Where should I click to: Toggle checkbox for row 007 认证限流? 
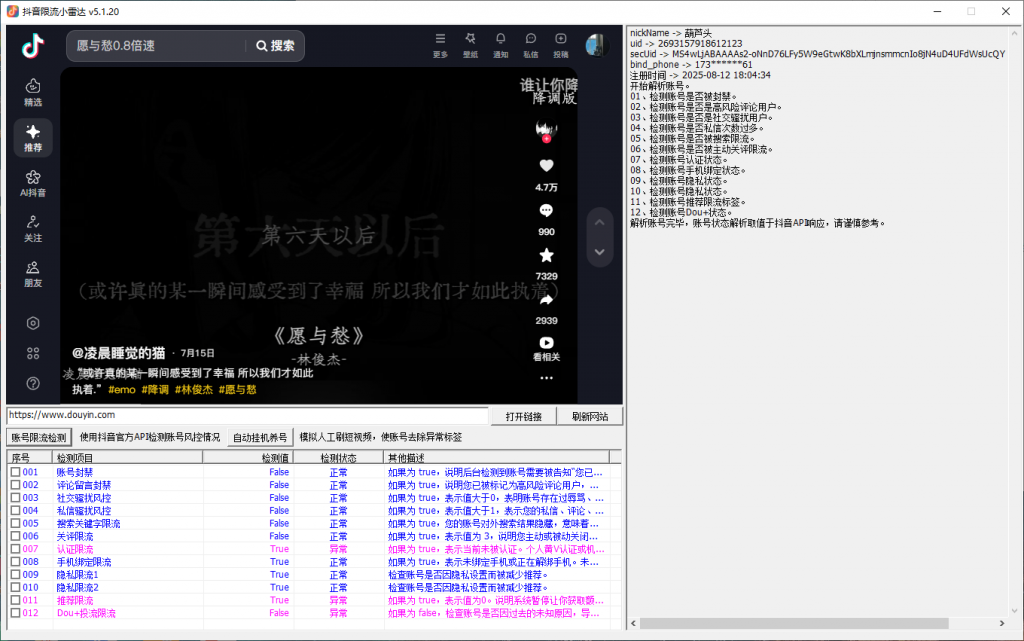tap(15, 549)
